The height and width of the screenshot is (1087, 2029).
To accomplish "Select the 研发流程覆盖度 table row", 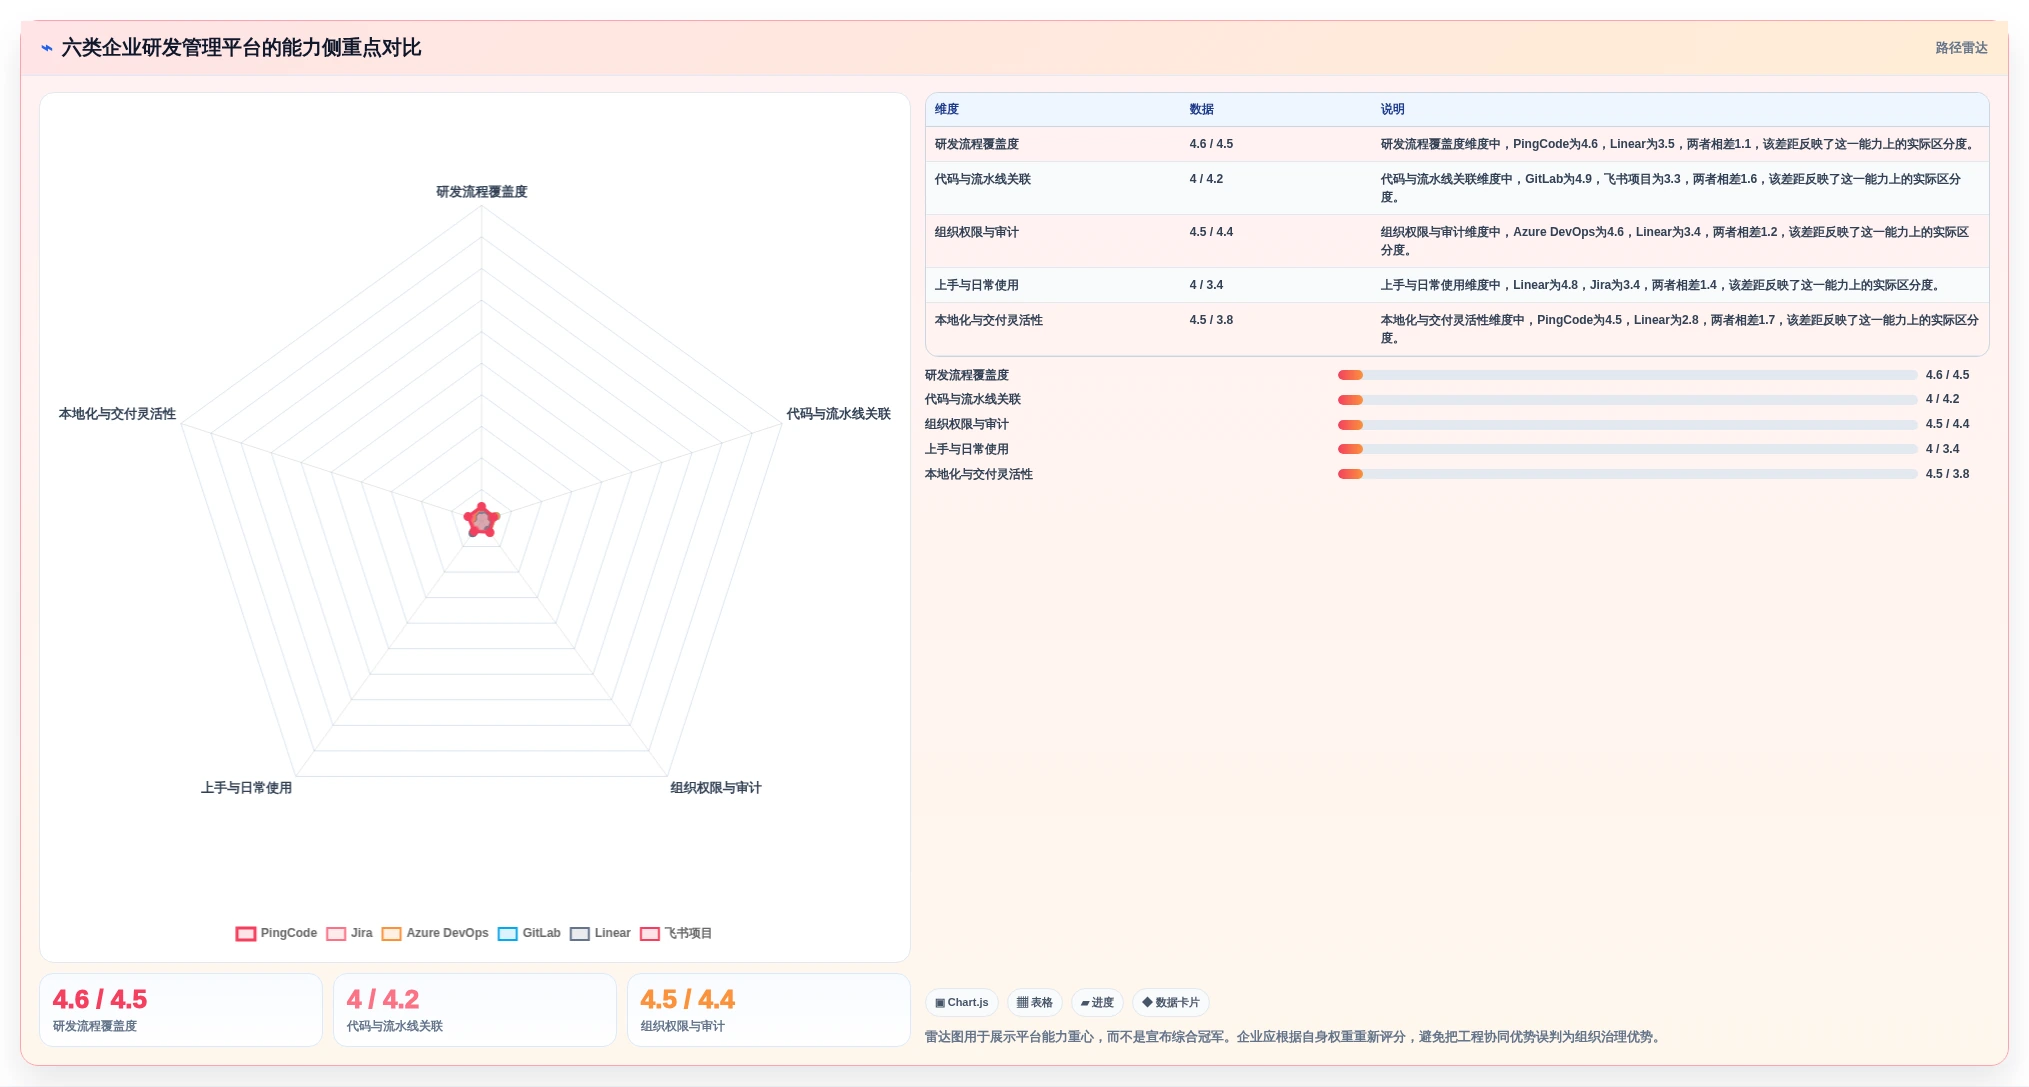I will 1457,144.
